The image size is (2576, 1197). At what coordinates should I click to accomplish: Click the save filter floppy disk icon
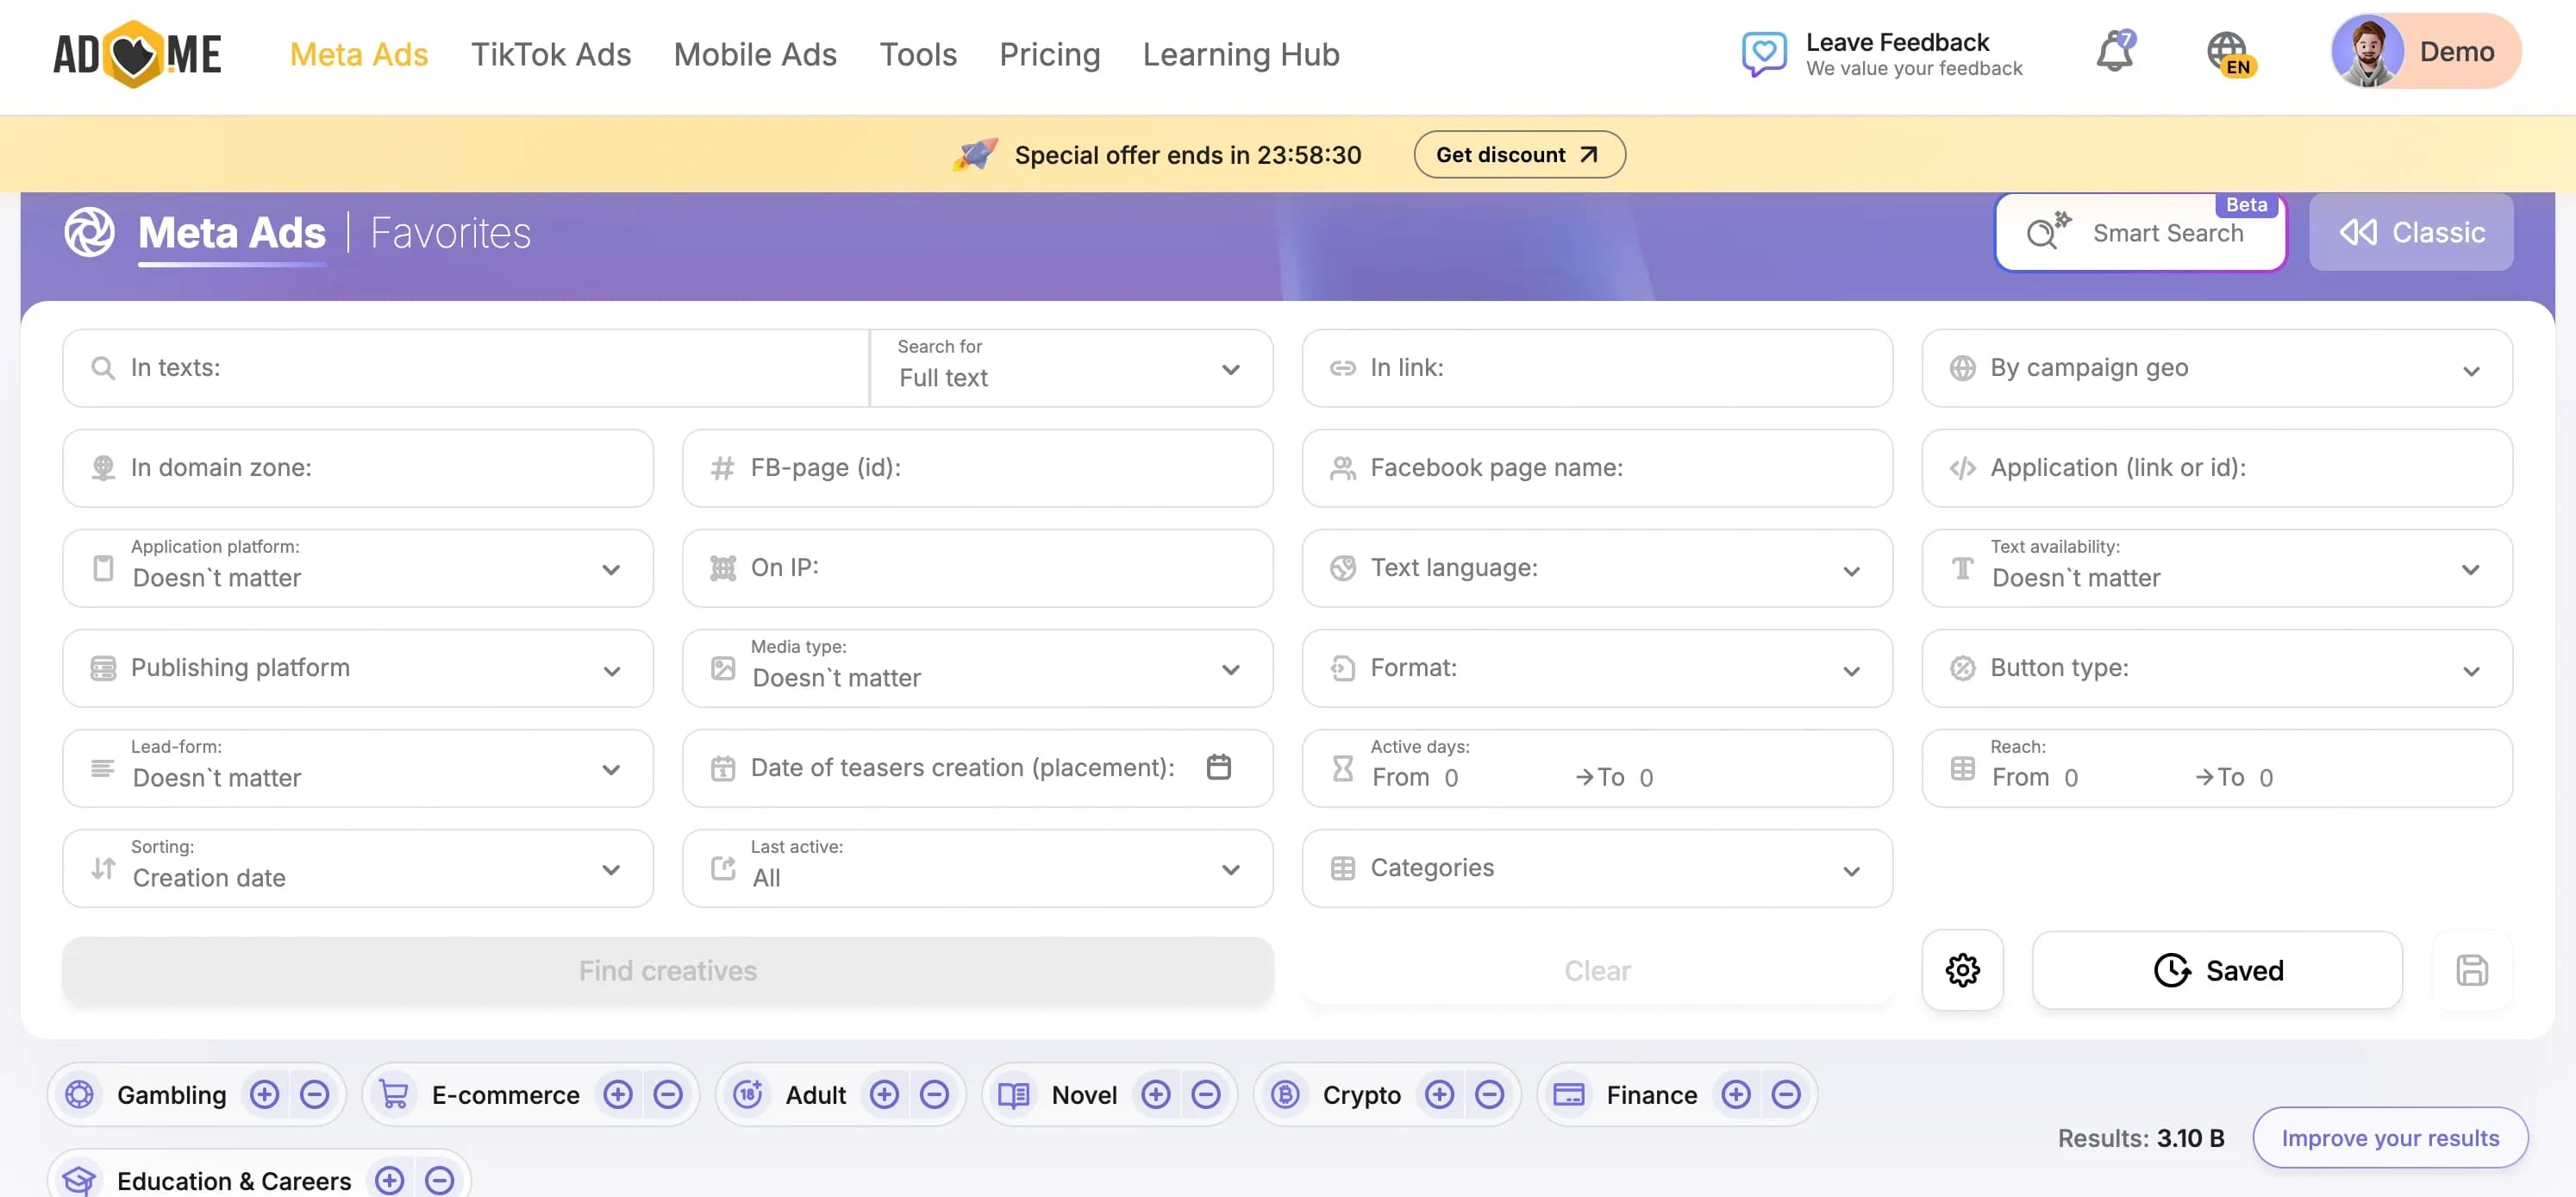coord(2471,970)
